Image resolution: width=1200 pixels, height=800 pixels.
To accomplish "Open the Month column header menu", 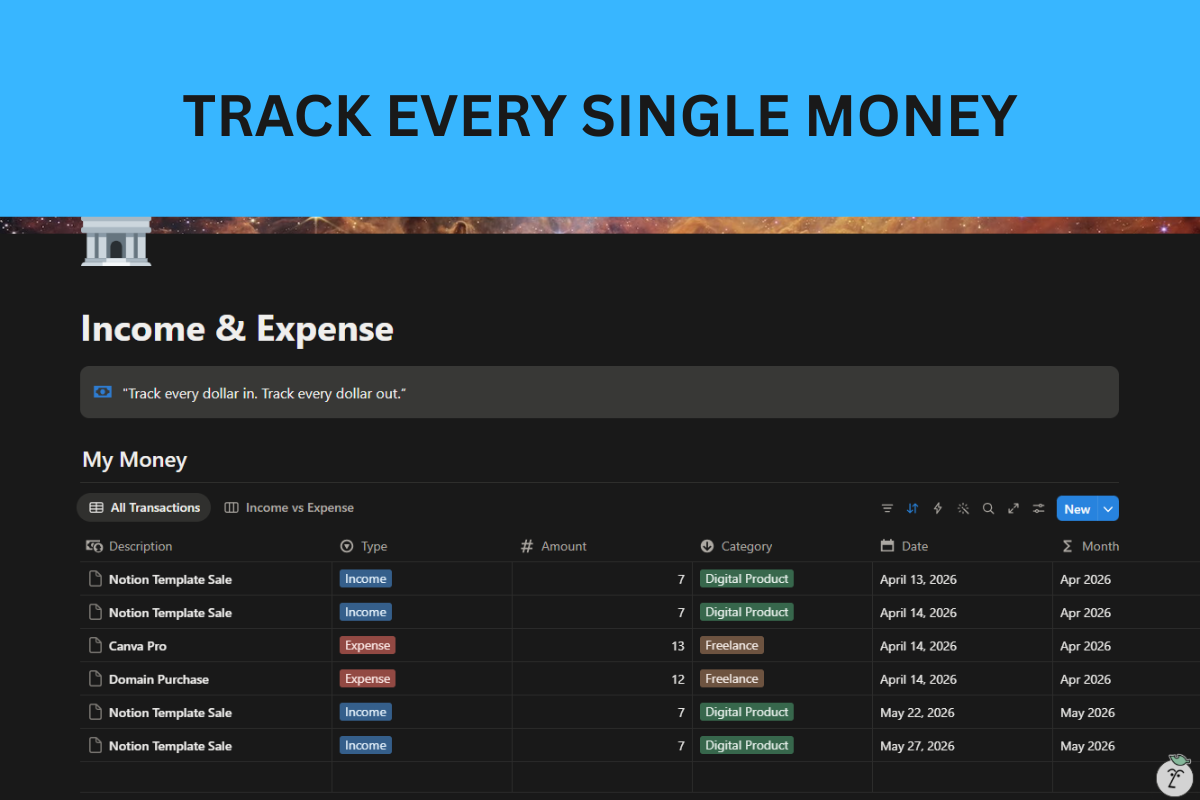I will coord(1090,546).
